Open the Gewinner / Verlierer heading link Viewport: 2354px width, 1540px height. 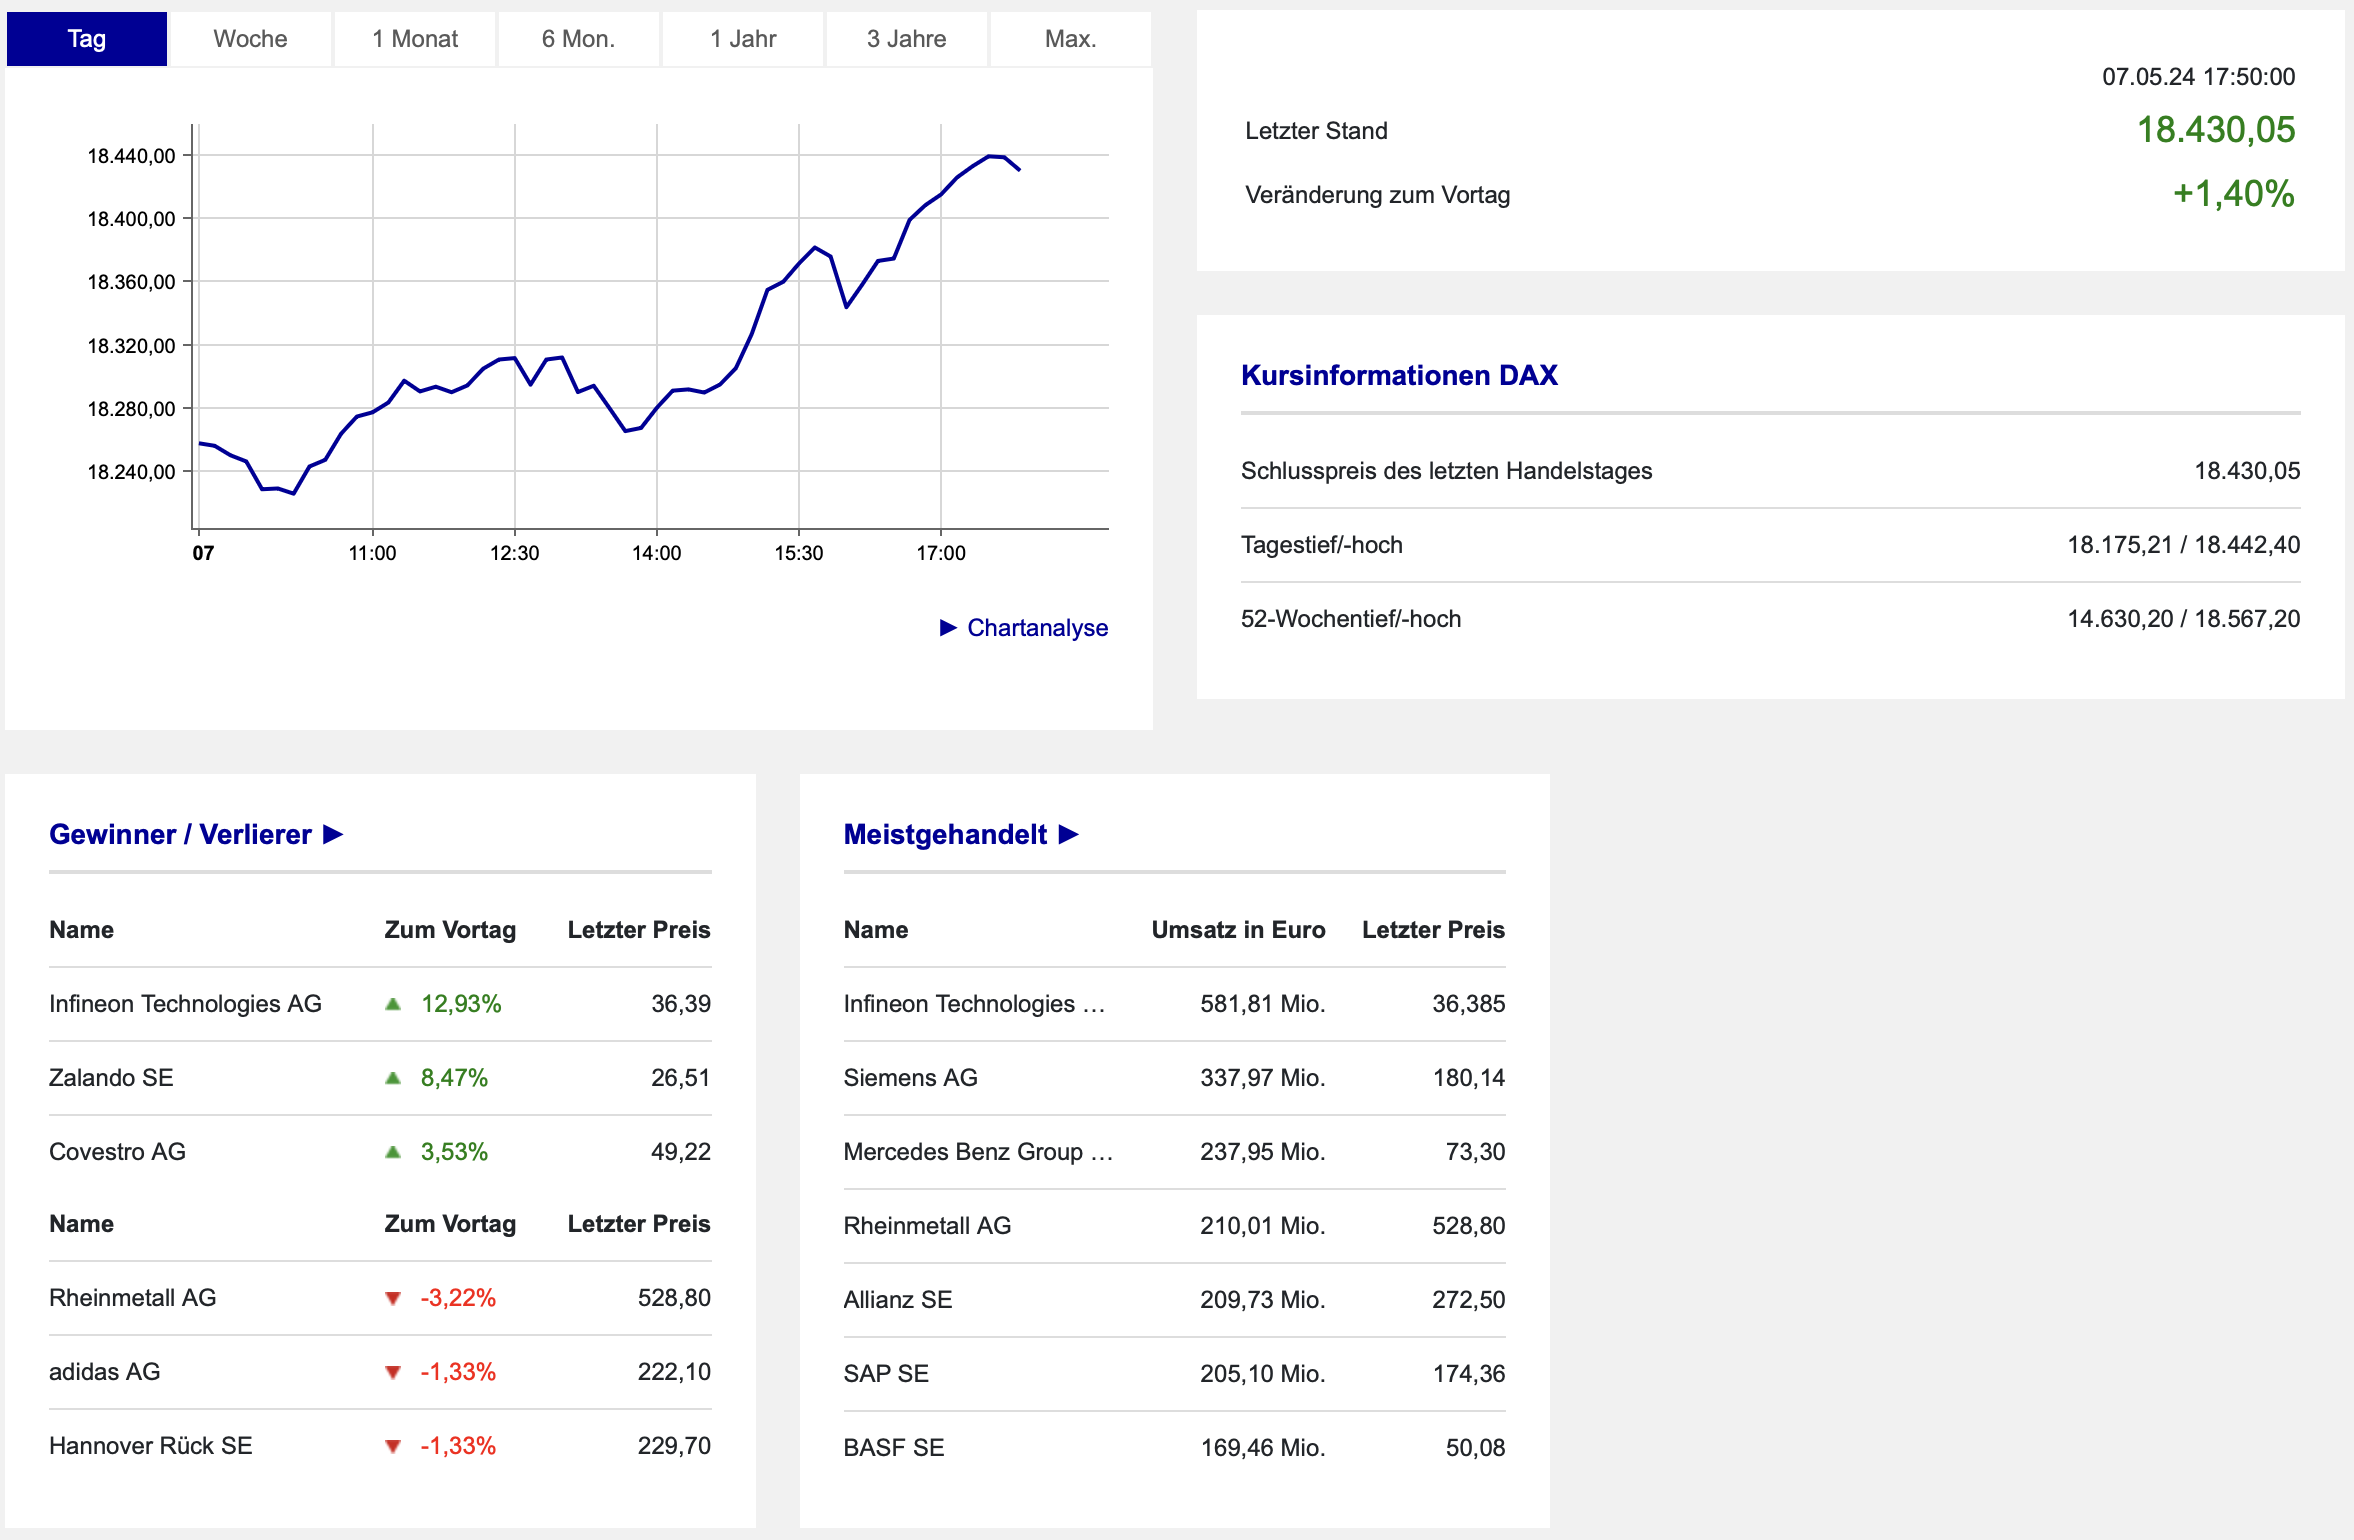pos(180,835)
